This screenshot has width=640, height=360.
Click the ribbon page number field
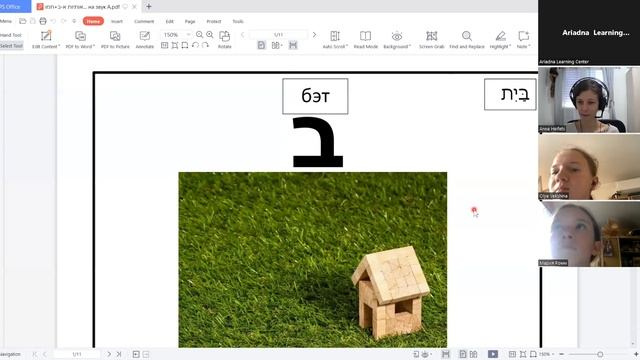point(278,35)
